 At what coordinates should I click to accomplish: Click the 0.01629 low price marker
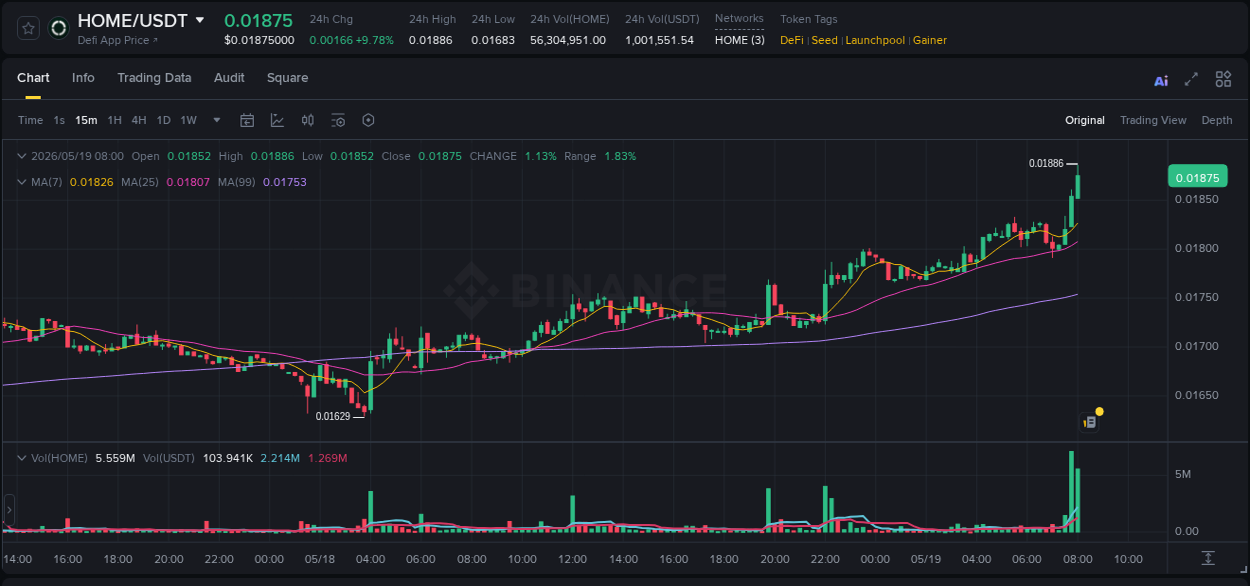[333, 416]
